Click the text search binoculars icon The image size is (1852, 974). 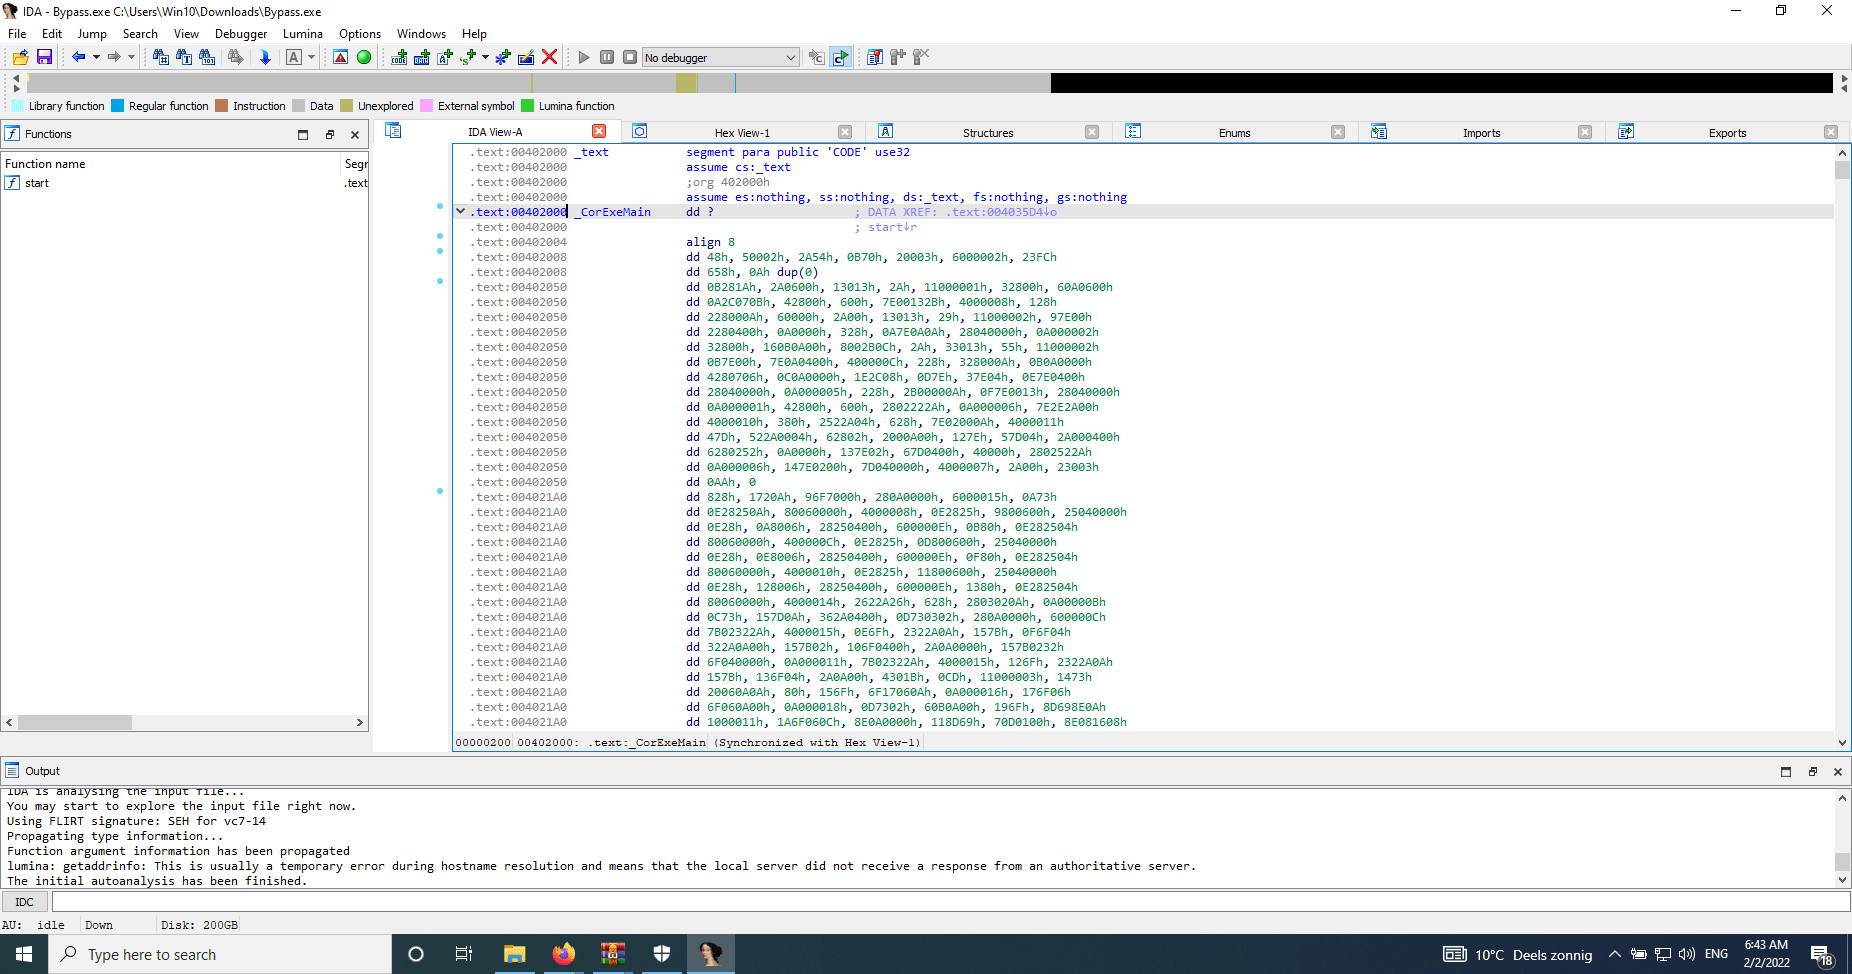tap(184, 57)
